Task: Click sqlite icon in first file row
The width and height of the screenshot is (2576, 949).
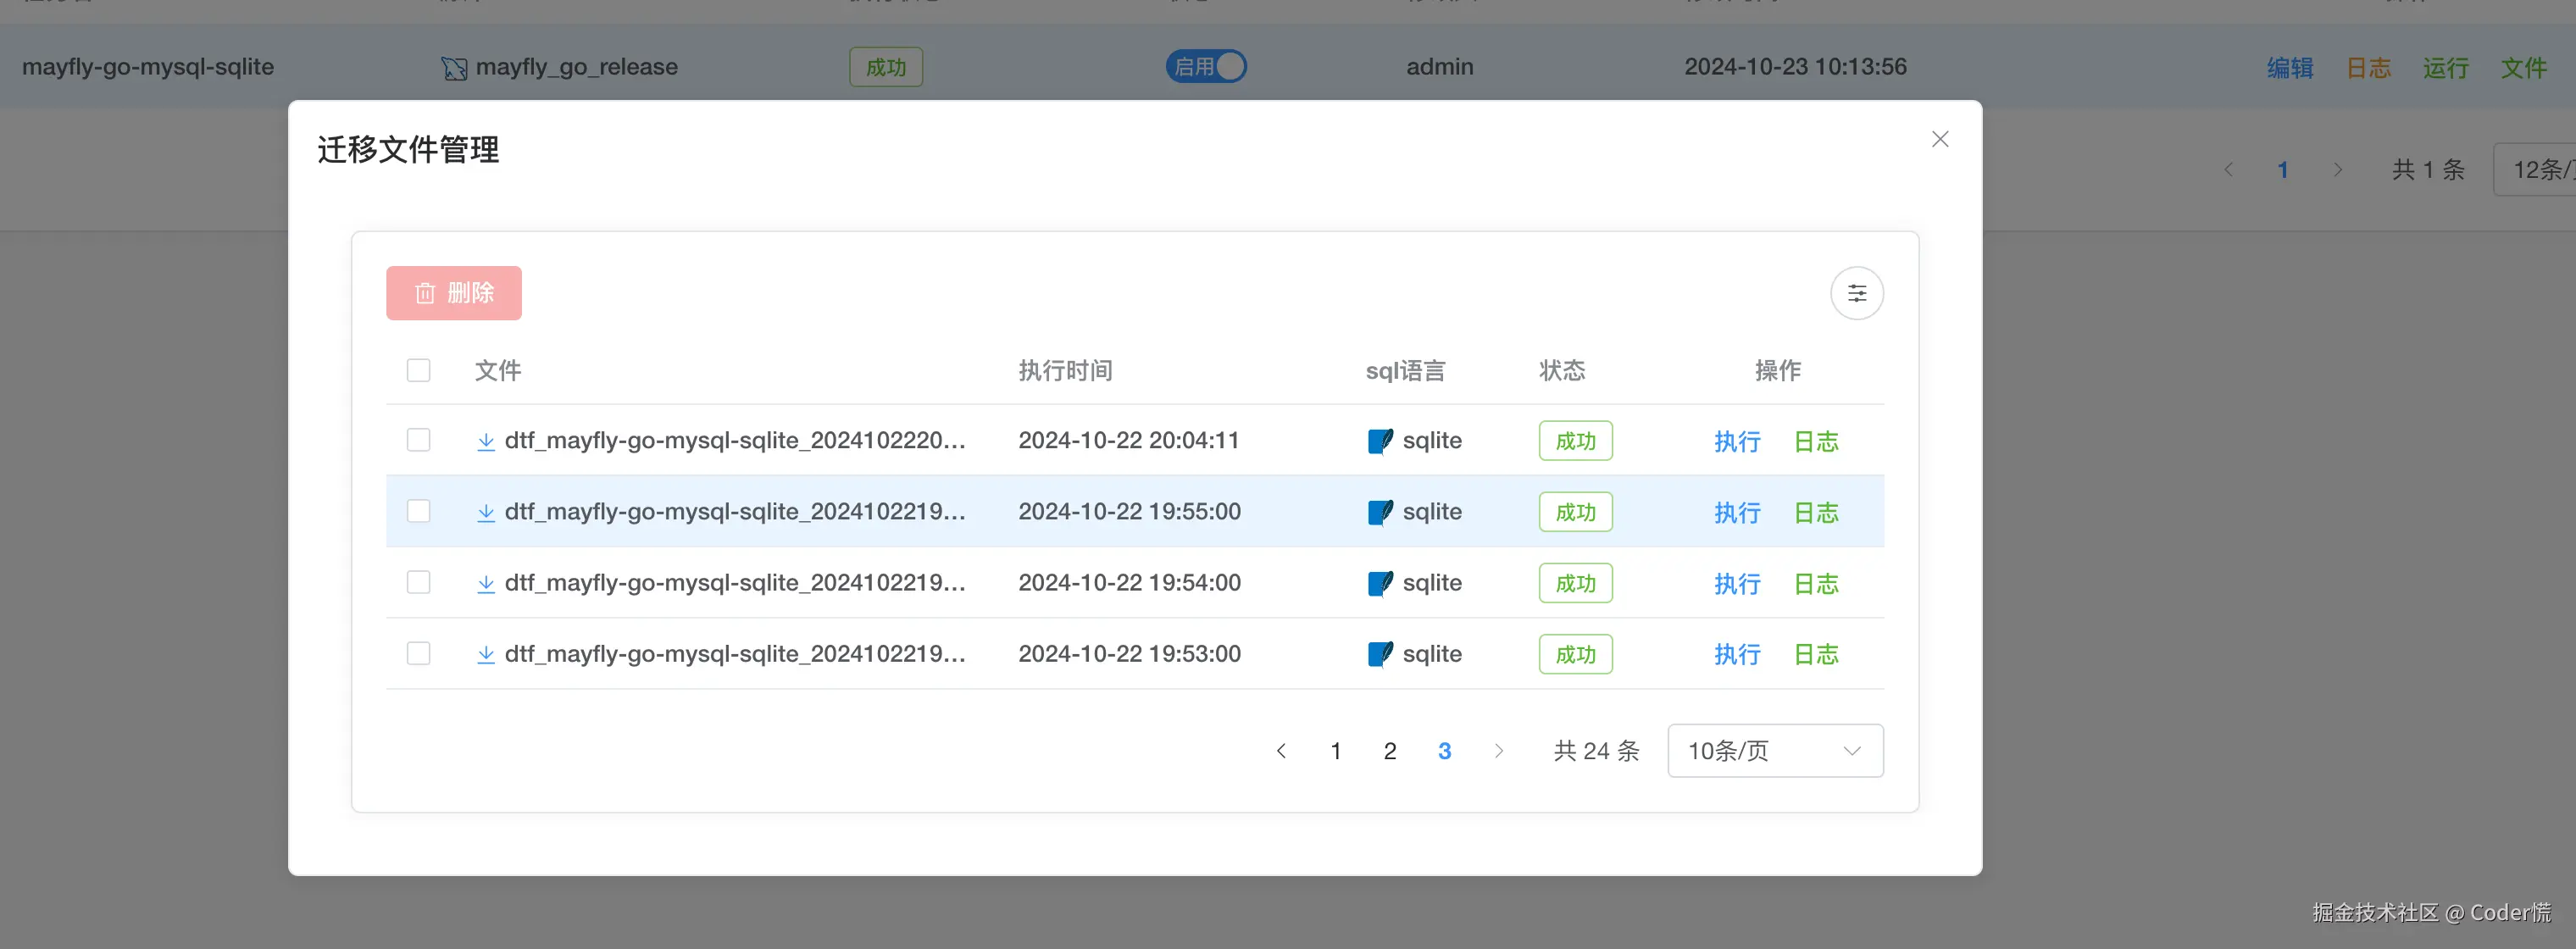Action: pyautogui.click(x=1379, y=441)
